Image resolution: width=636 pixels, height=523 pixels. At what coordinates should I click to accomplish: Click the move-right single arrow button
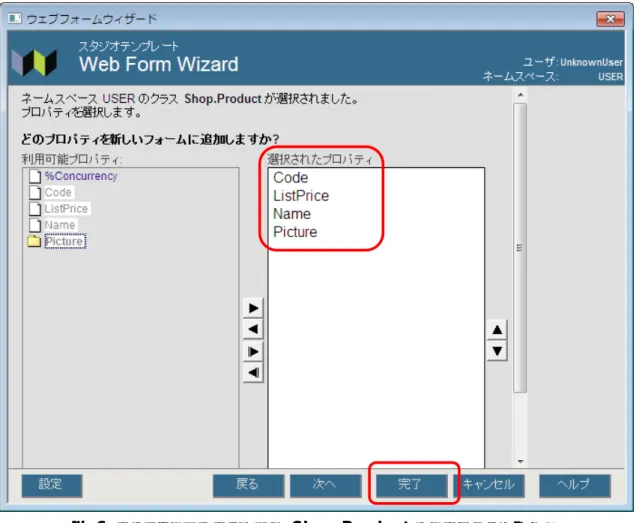click(x=253, y=308)
